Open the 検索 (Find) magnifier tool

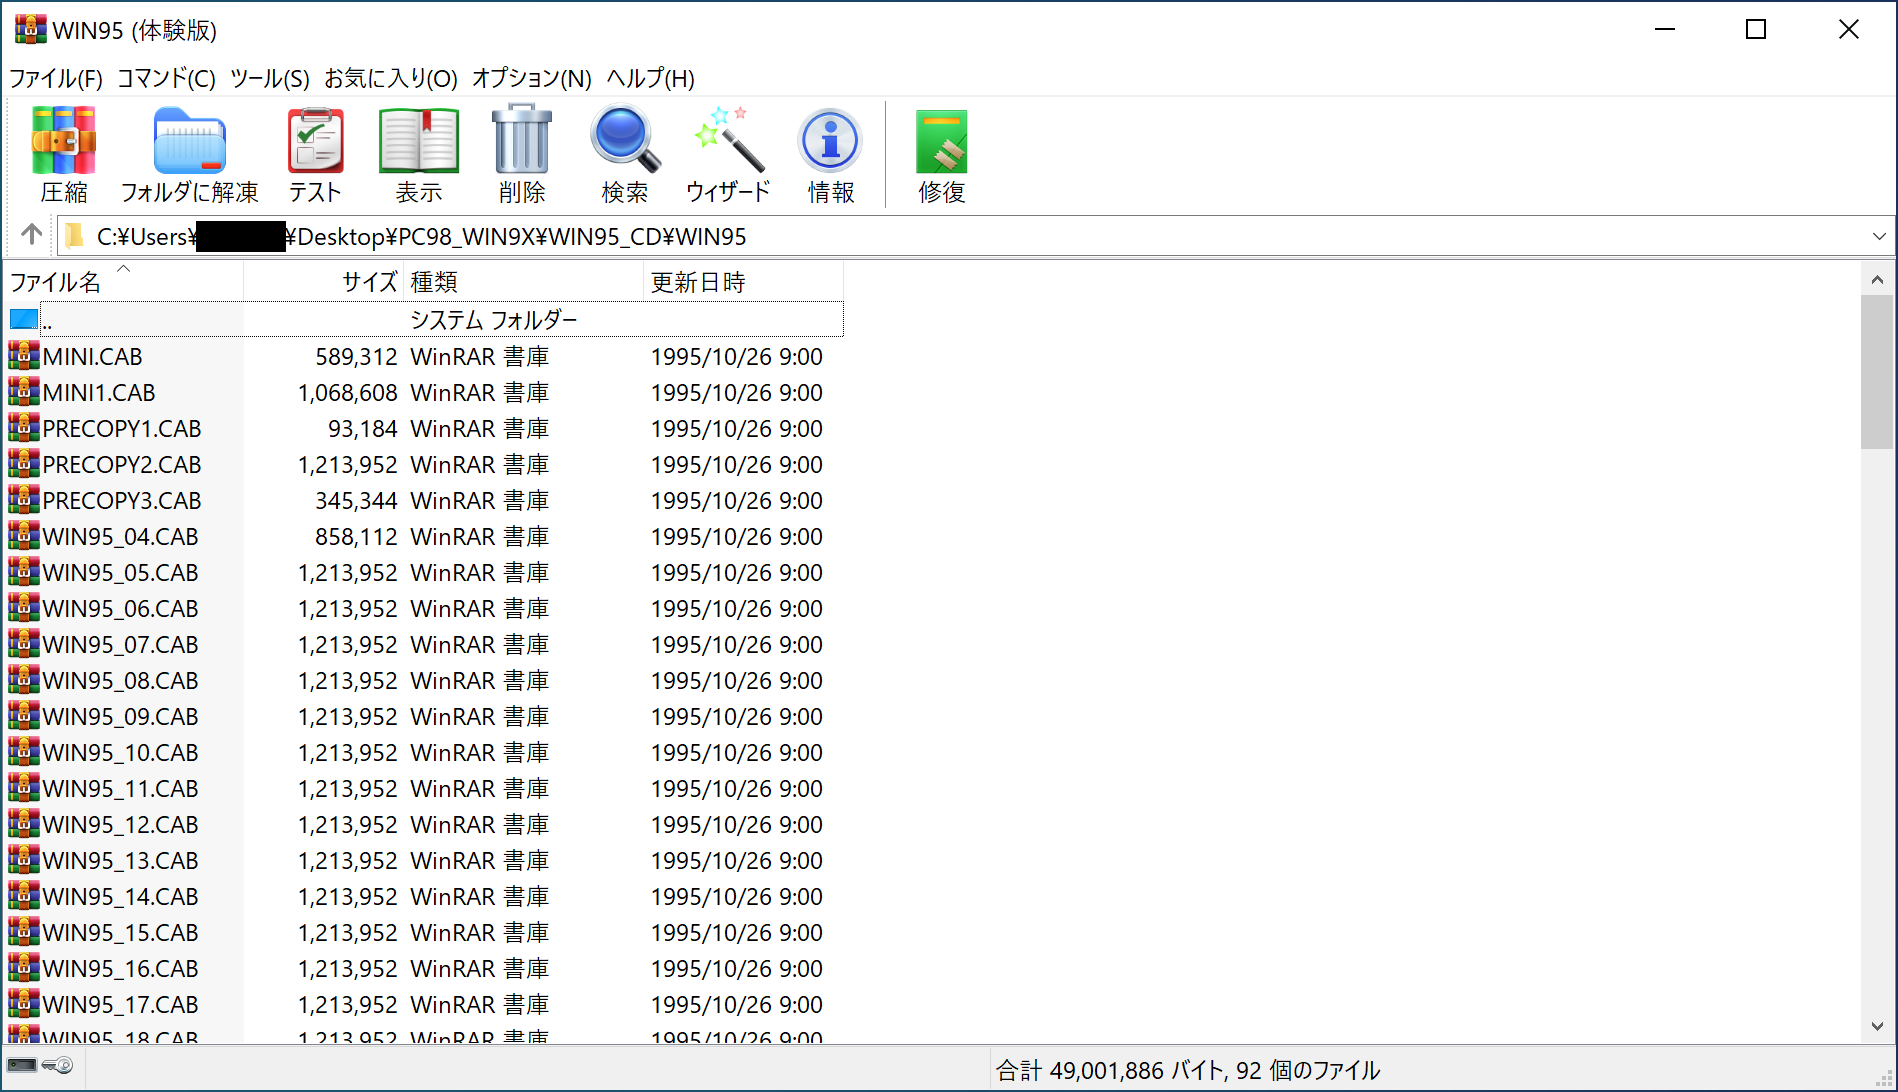[x=625, y=141]
